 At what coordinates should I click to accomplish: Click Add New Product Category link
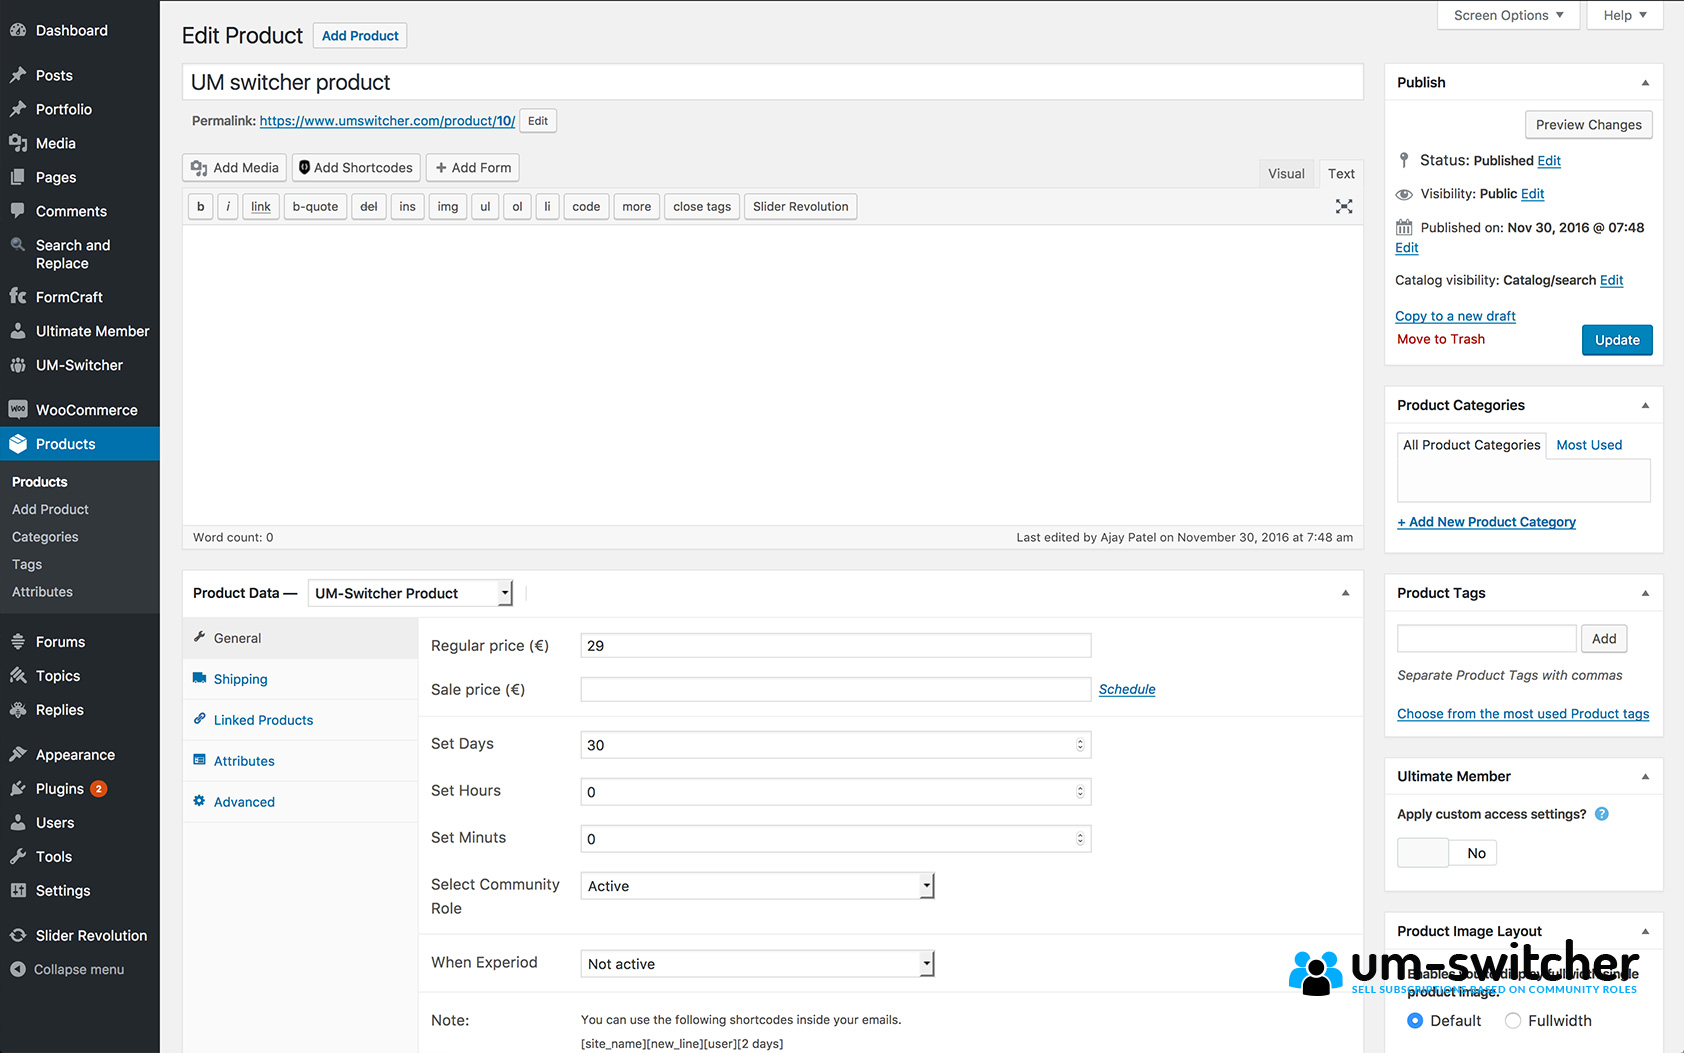(1486, 522)
